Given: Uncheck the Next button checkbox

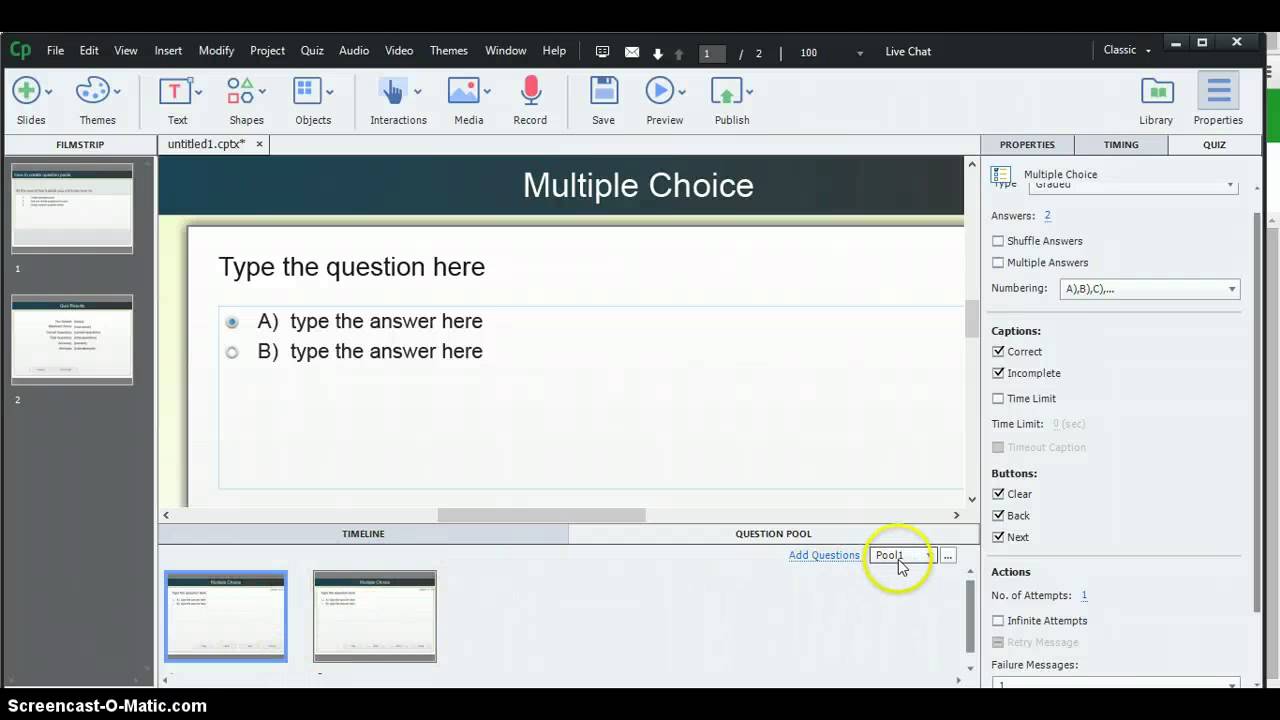Looking at the screenshot, I should [x=998, y=537].
